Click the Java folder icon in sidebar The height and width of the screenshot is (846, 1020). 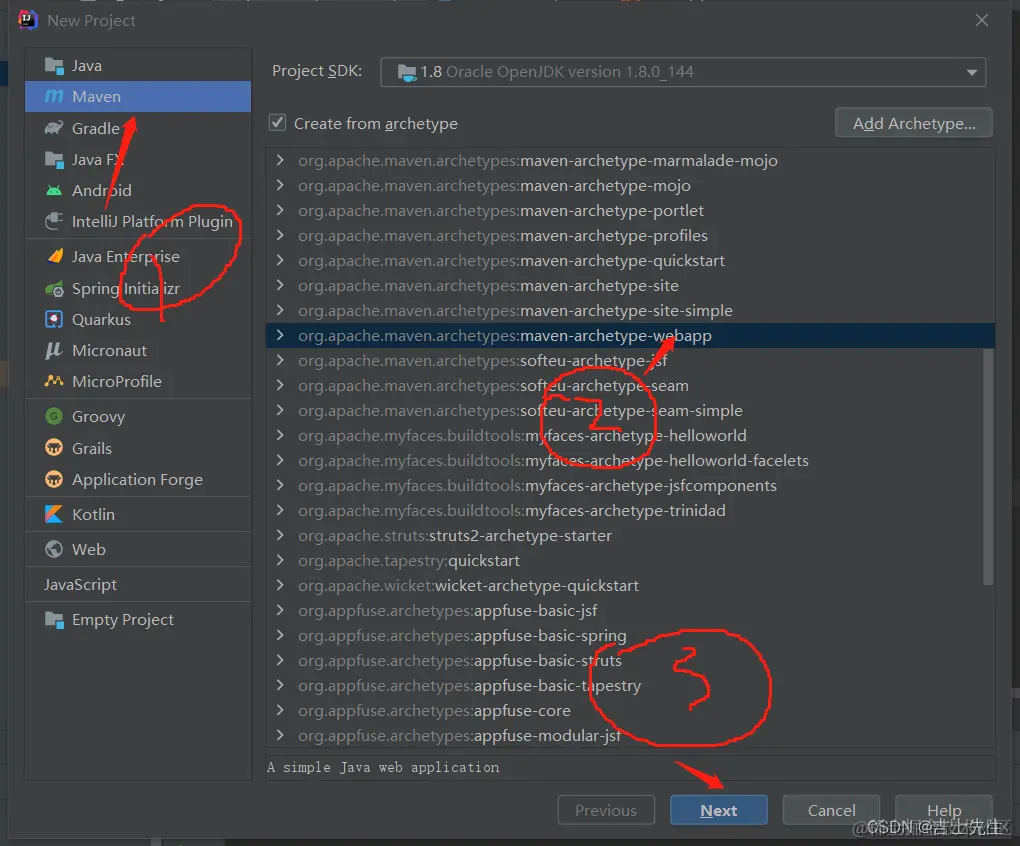(54, 66)
